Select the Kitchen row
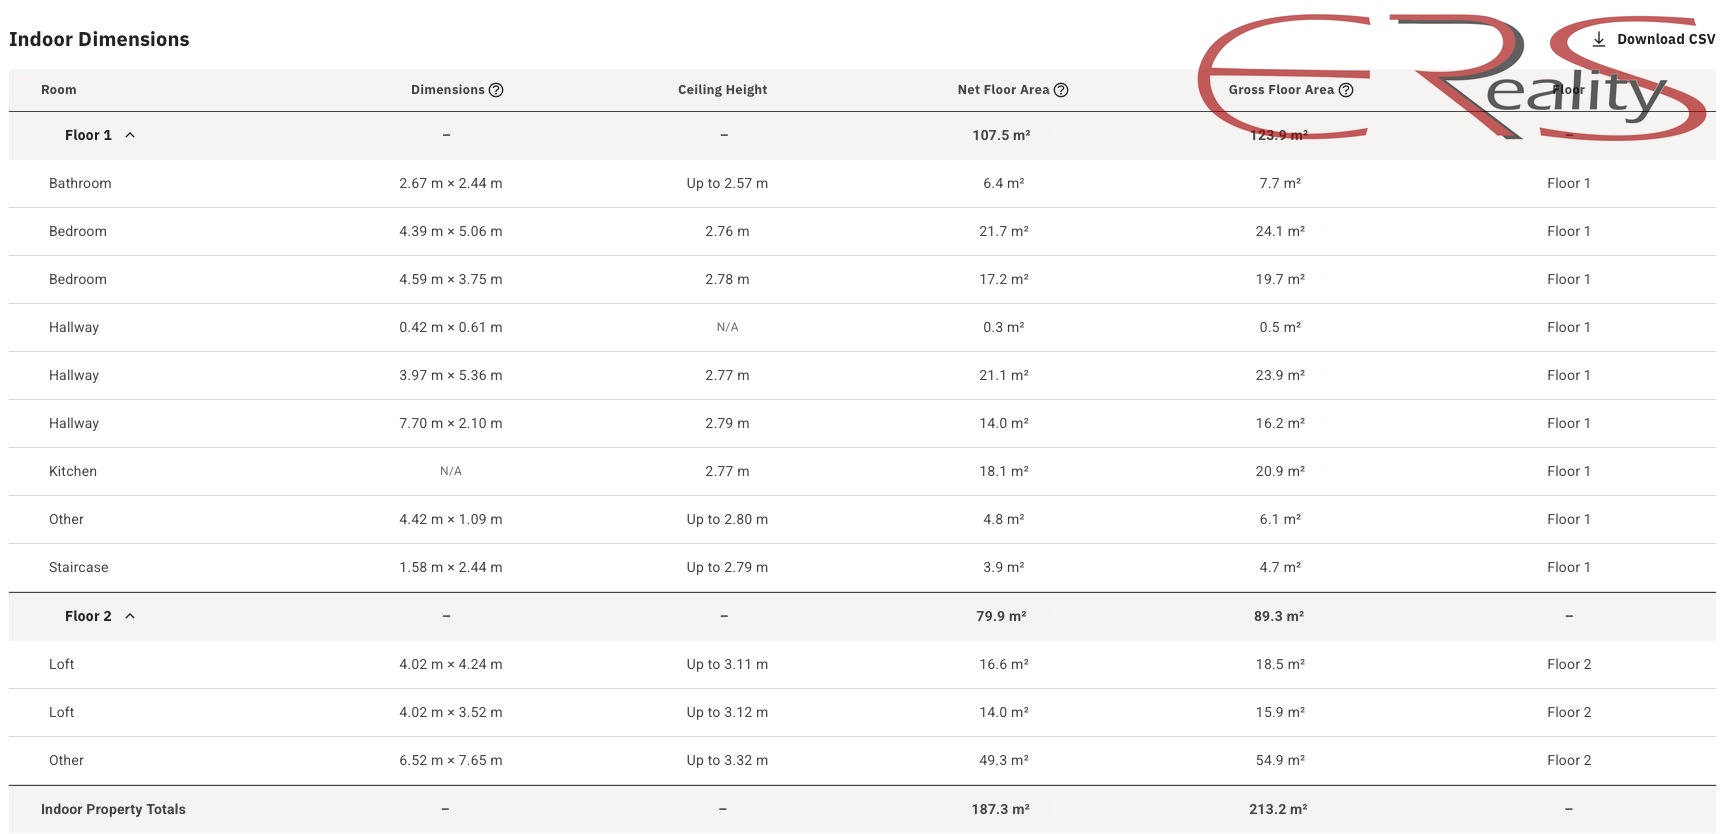Screen dimensions: 1724x834 click(862, 472)
